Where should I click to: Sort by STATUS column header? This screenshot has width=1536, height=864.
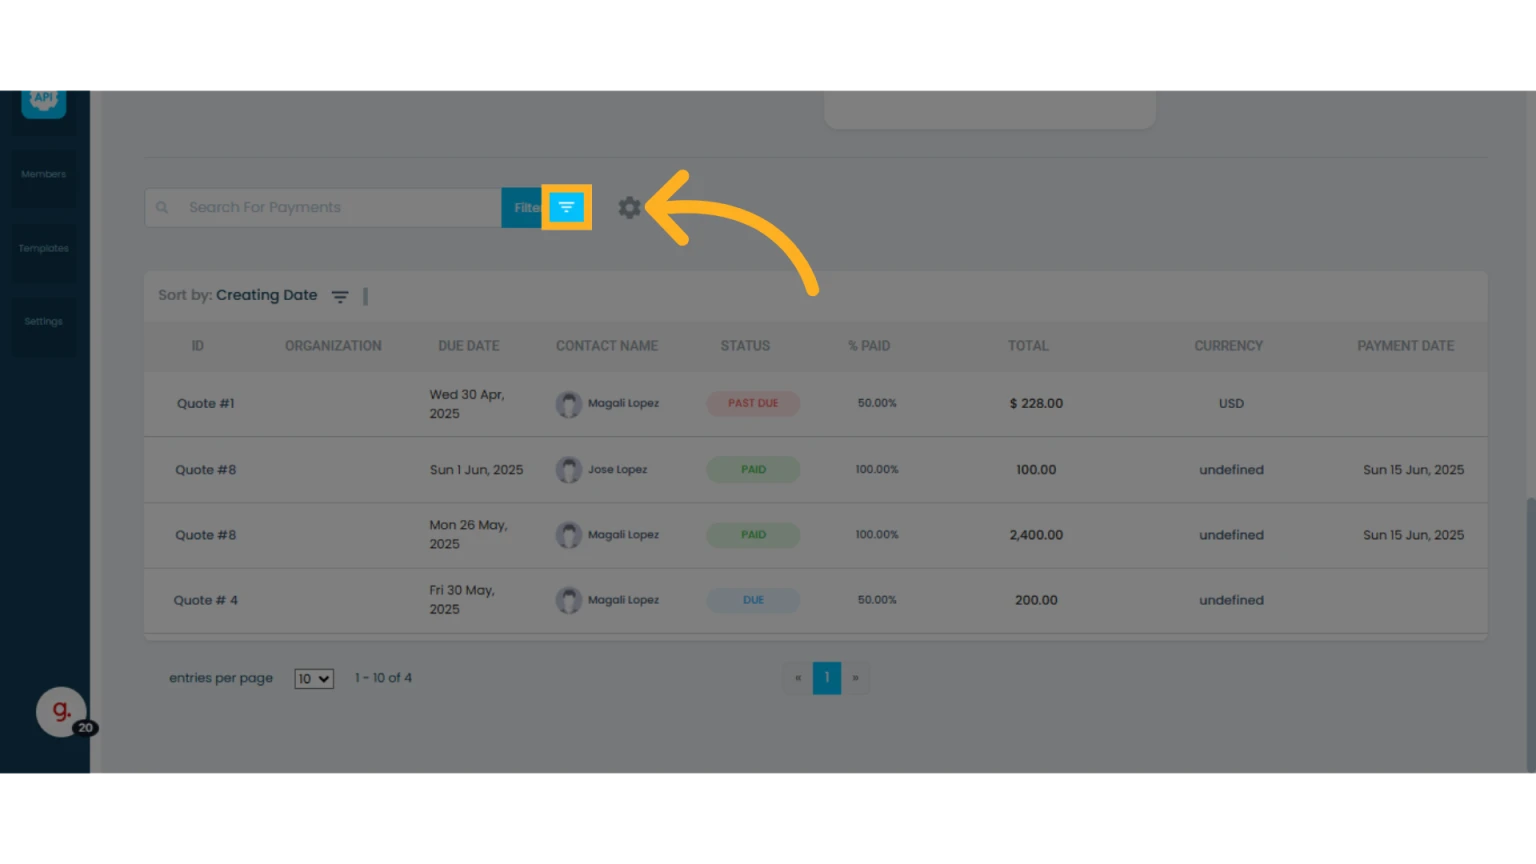[746, 346]
